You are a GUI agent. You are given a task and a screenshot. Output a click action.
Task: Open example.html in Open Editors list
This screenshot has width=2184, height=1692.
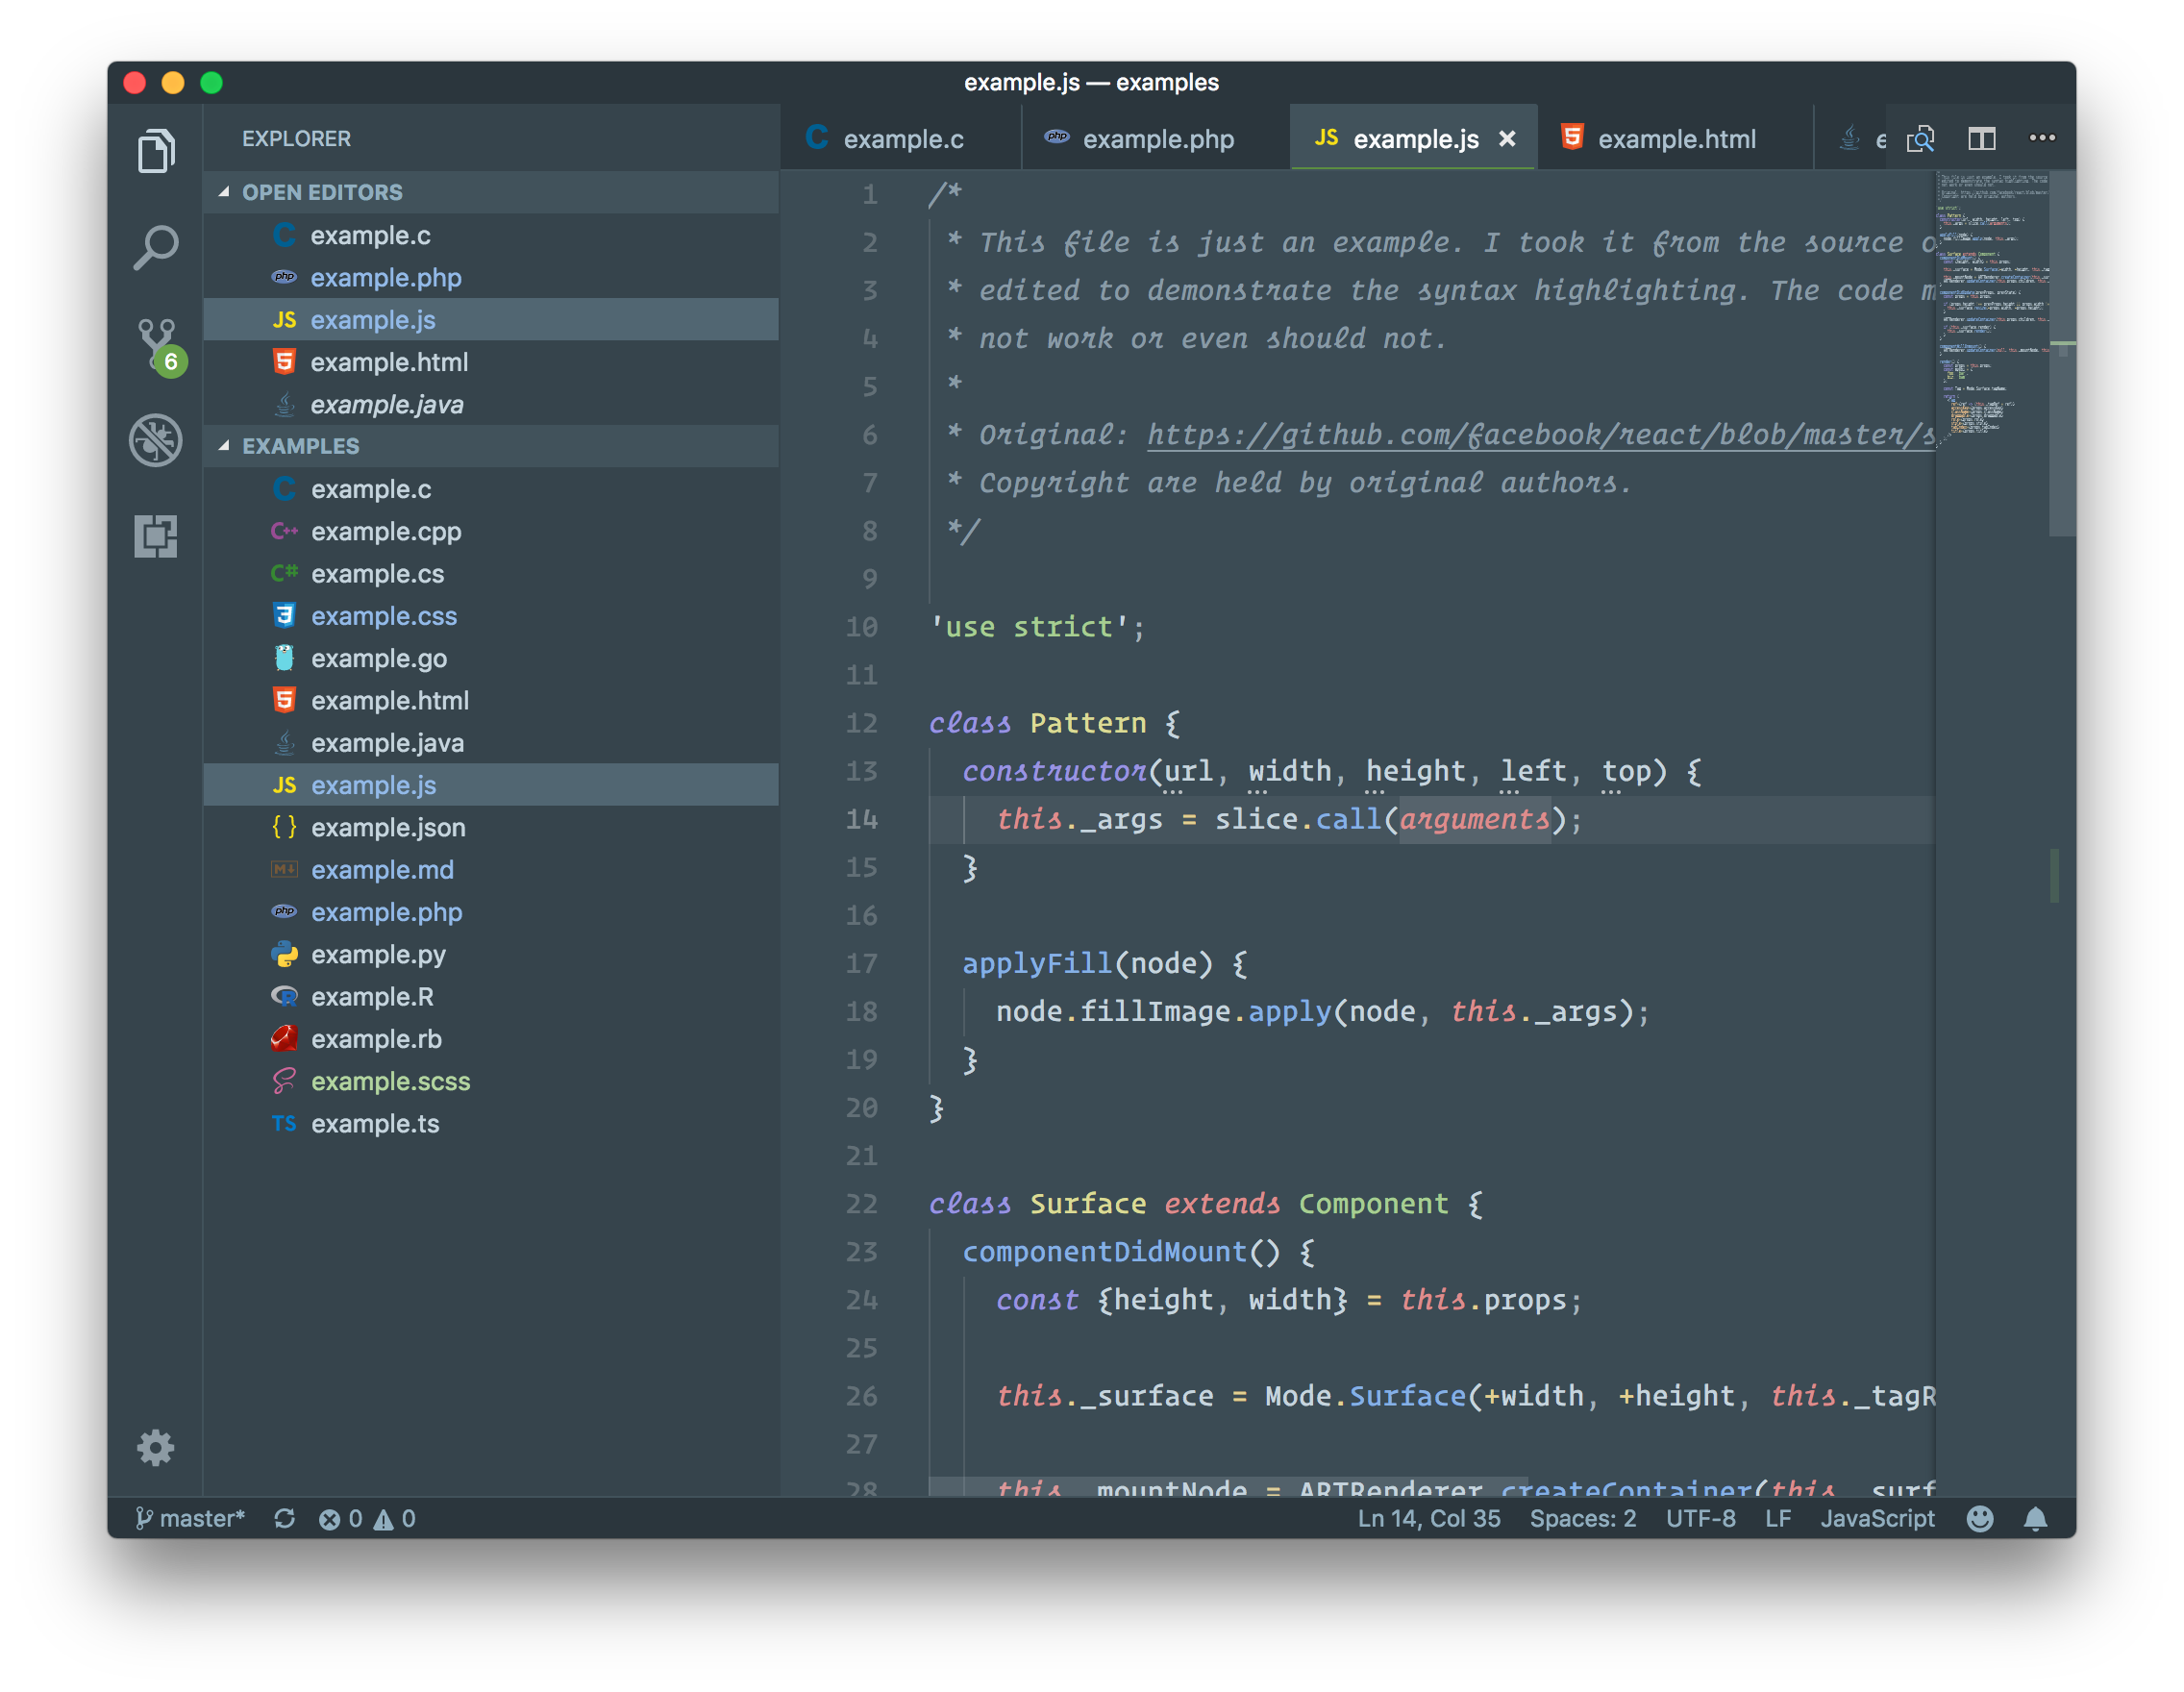click(491, 362)
